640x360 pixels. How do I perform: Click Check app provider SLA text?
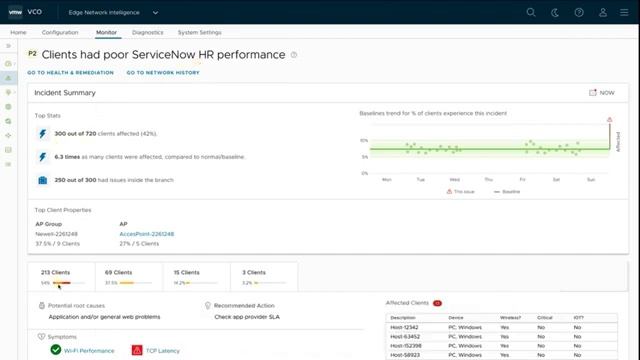[x=247, y=317]
